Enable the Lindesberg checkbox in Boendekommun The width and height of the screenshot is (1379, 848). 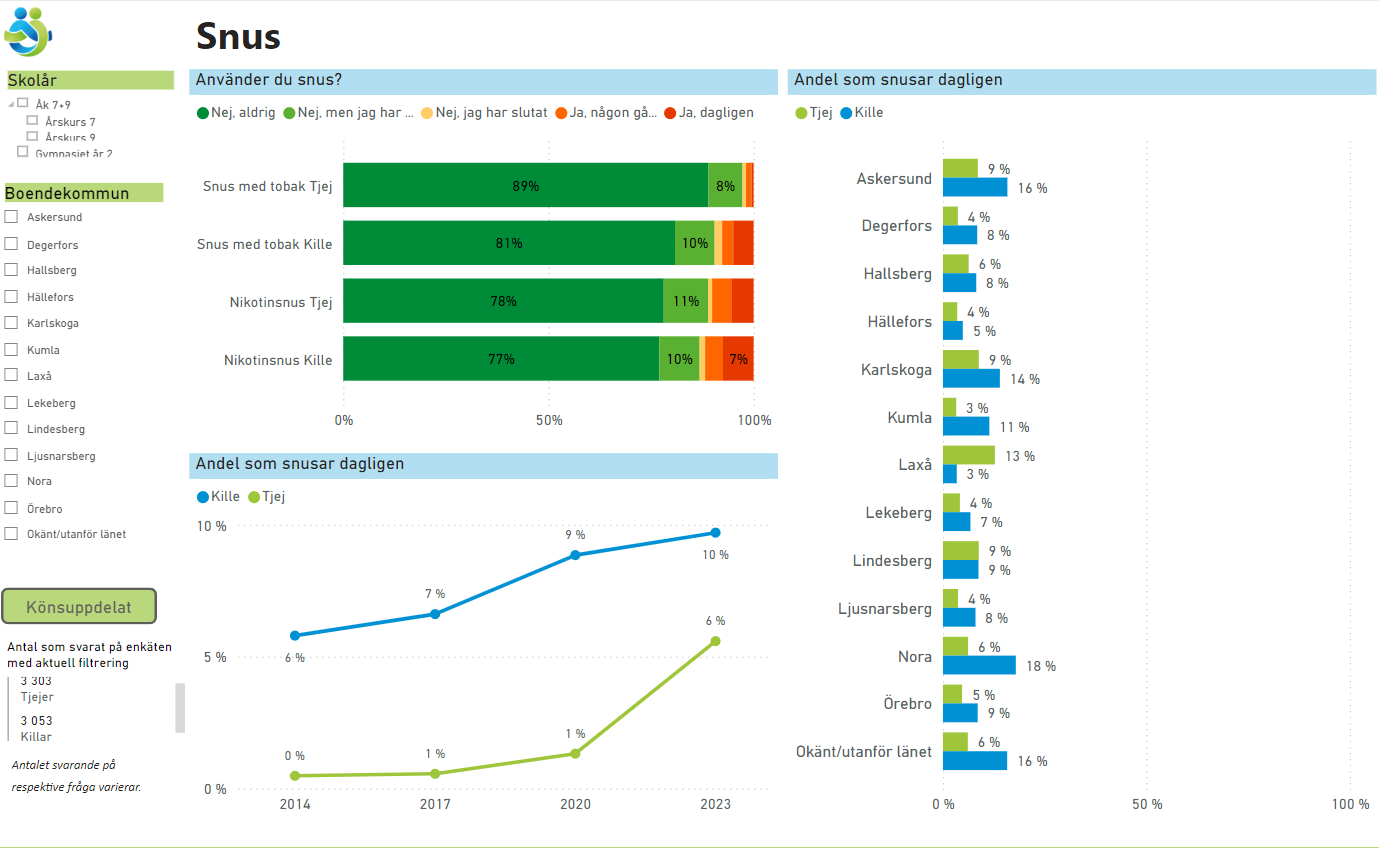11,428
